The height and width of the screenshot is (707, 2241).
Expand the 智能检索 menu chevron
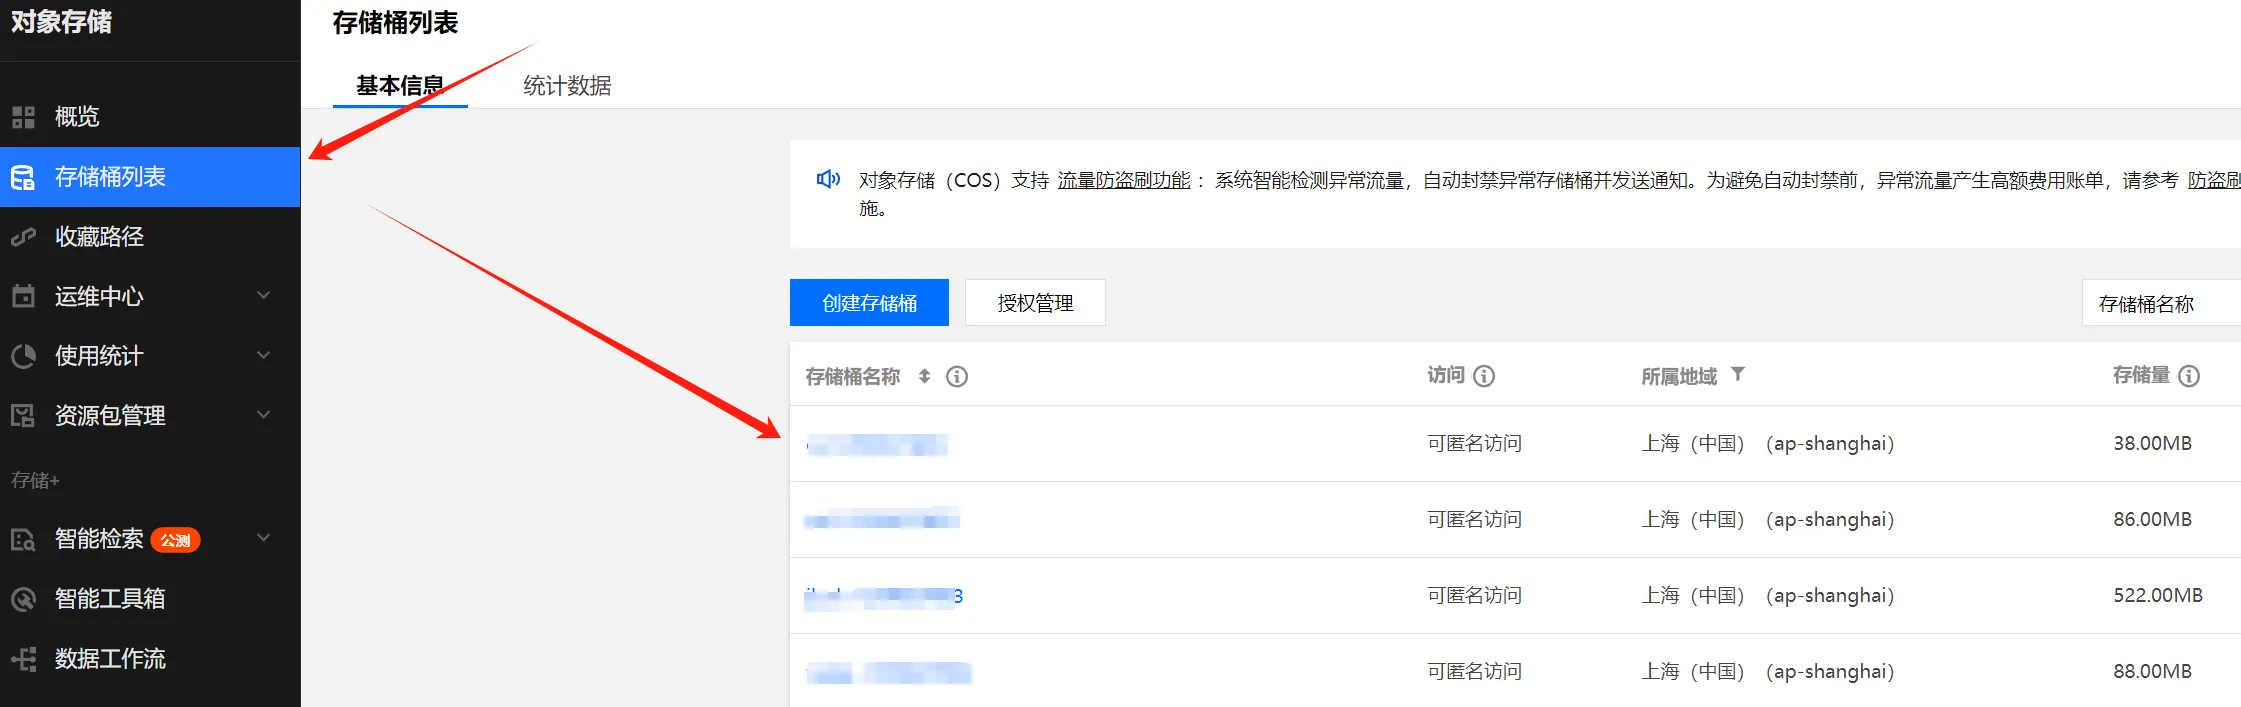264,538
